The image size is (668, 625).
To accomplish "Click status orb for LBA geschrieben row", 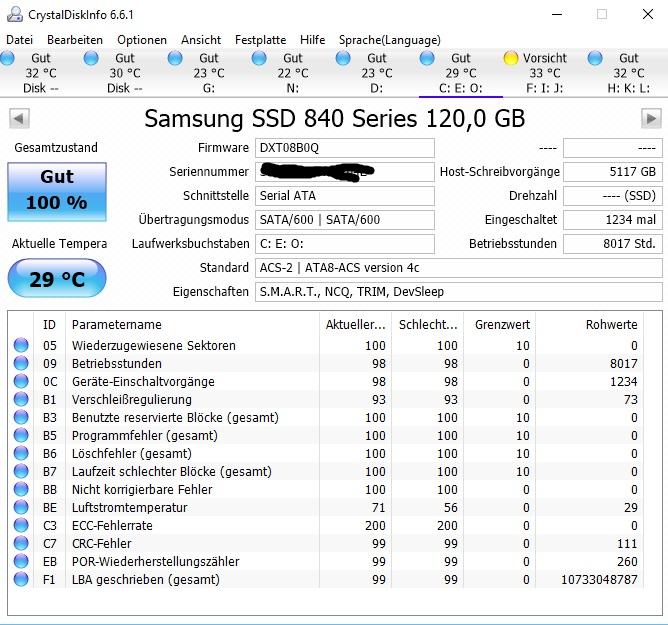I will tap(21, 579).
